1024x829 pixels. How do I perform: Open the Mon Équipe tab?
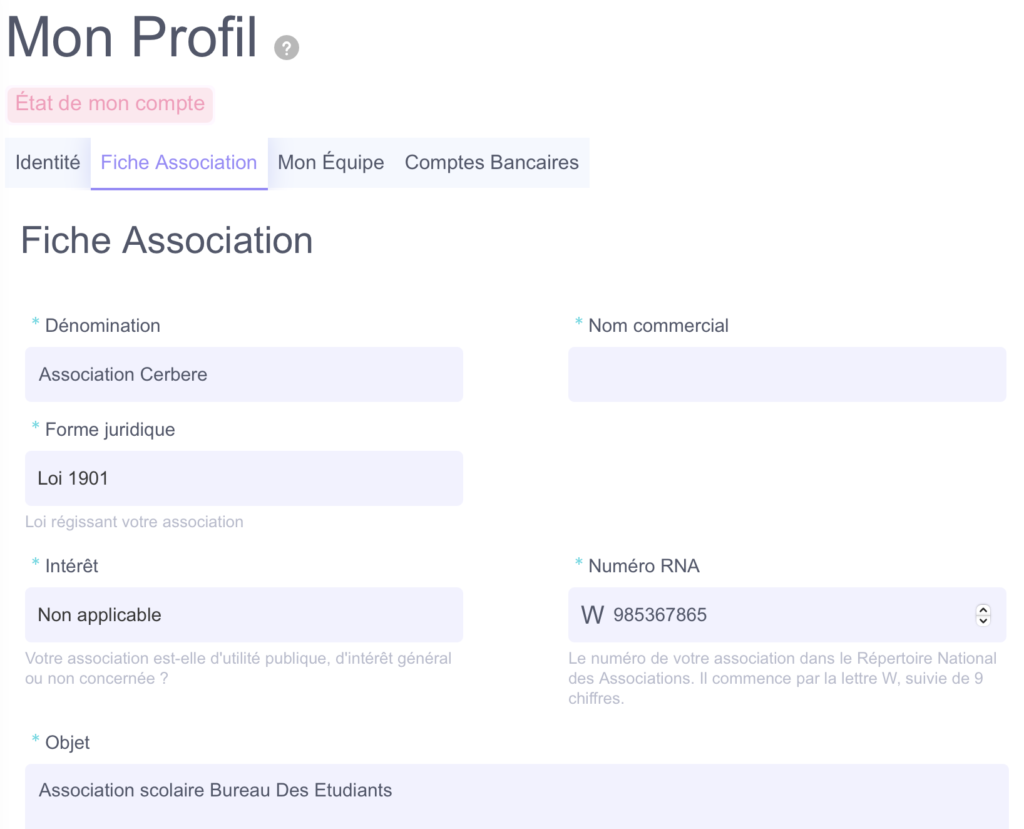[x=330, y=163]
